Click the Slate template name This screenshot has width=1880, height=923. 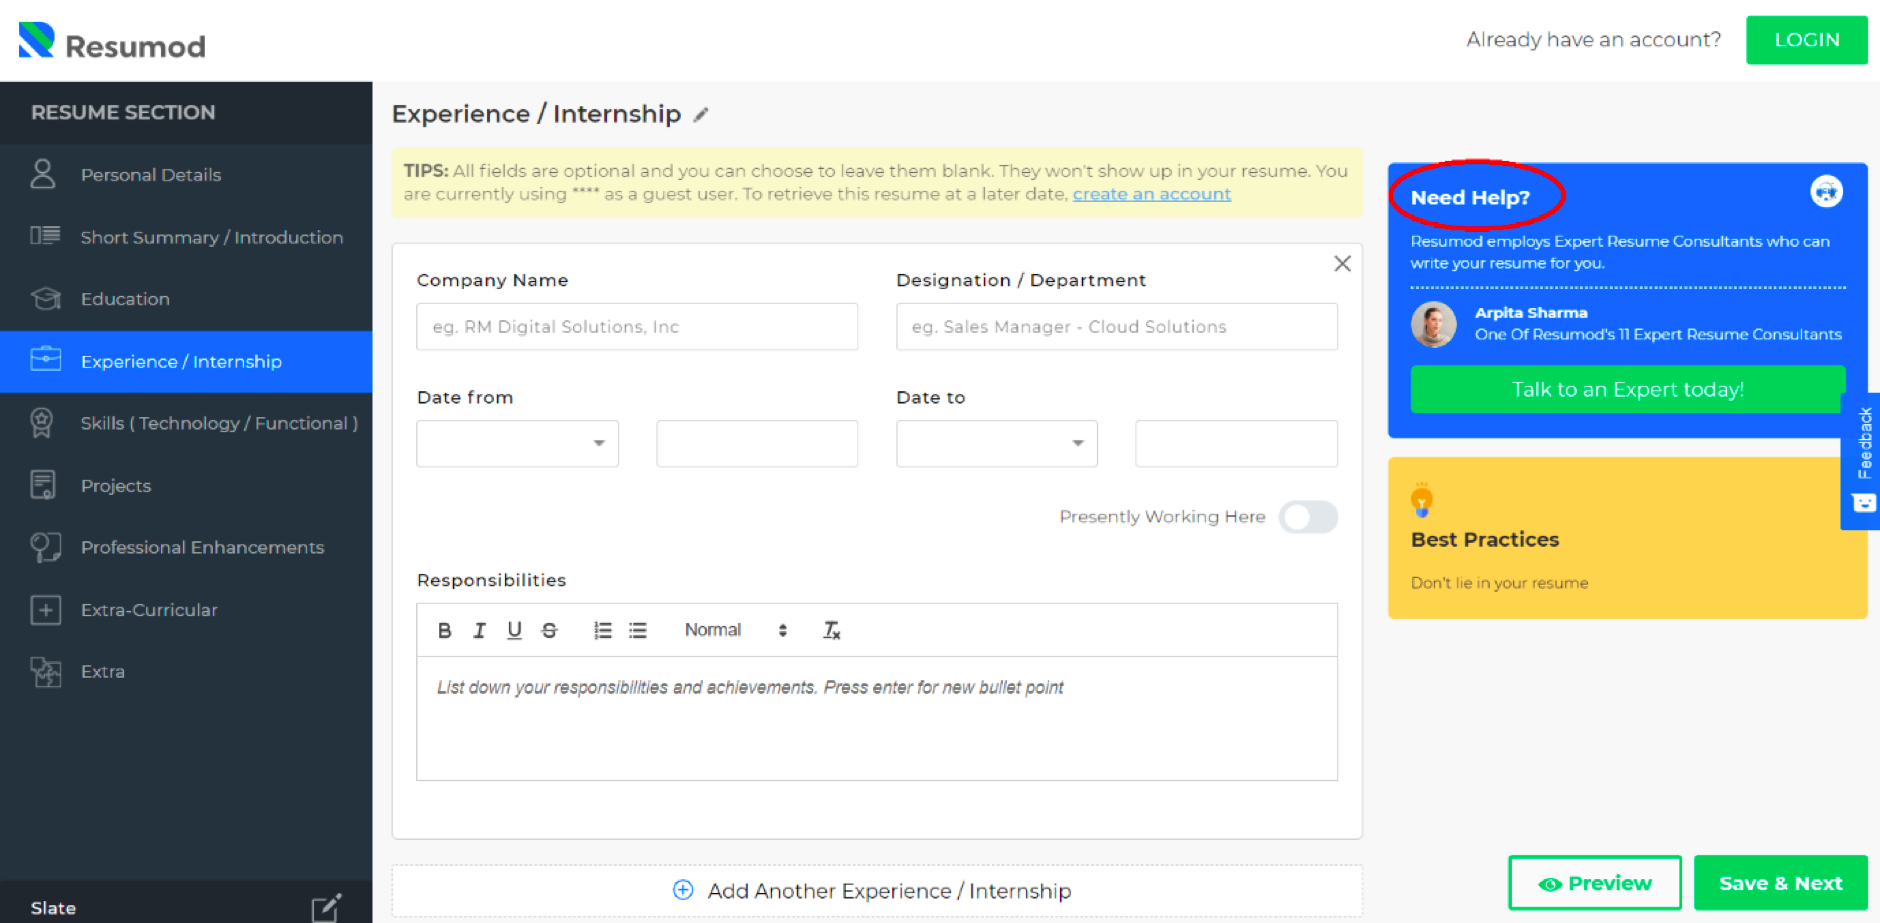point(53,908)
